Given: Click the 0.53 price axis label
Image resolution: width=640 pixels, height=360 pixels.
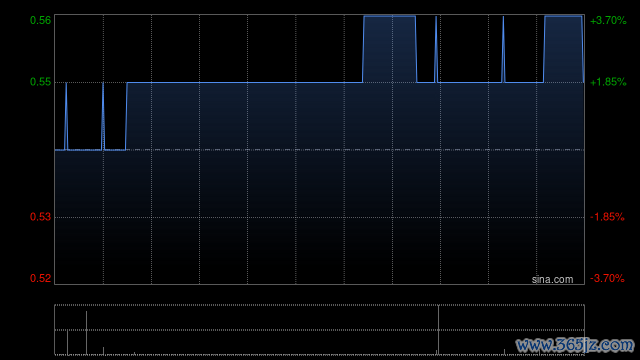Looking at the screenshot, I should (40, 217).
